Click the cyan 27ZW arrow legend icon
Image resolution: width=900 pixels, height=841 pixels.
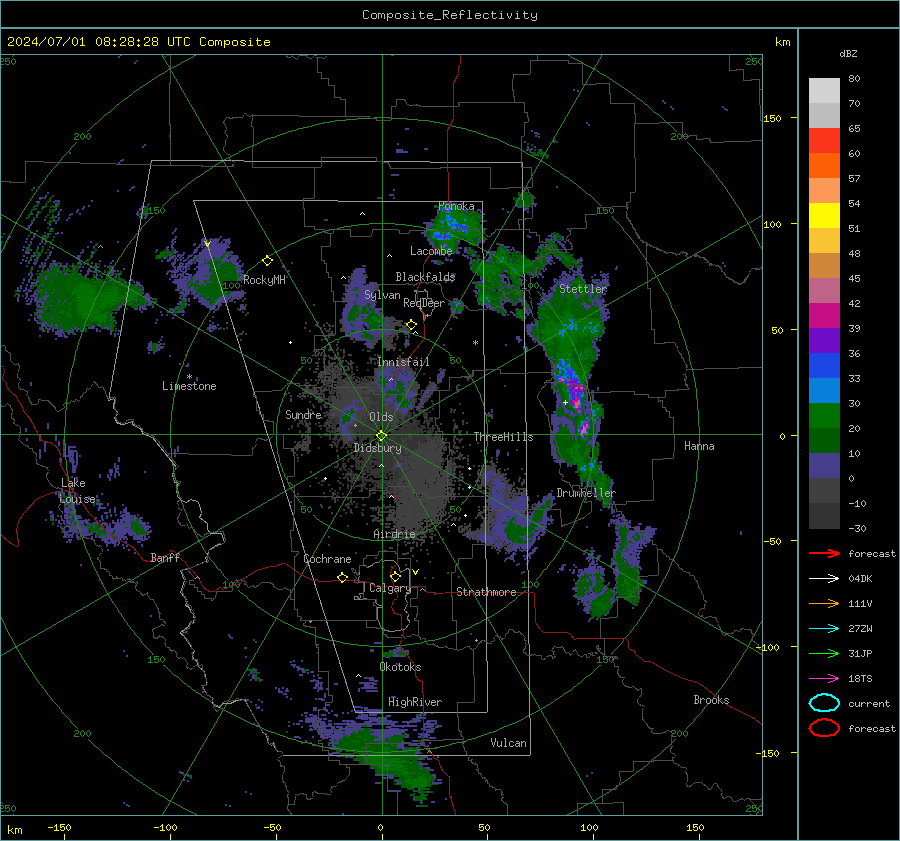coord(824,629)
